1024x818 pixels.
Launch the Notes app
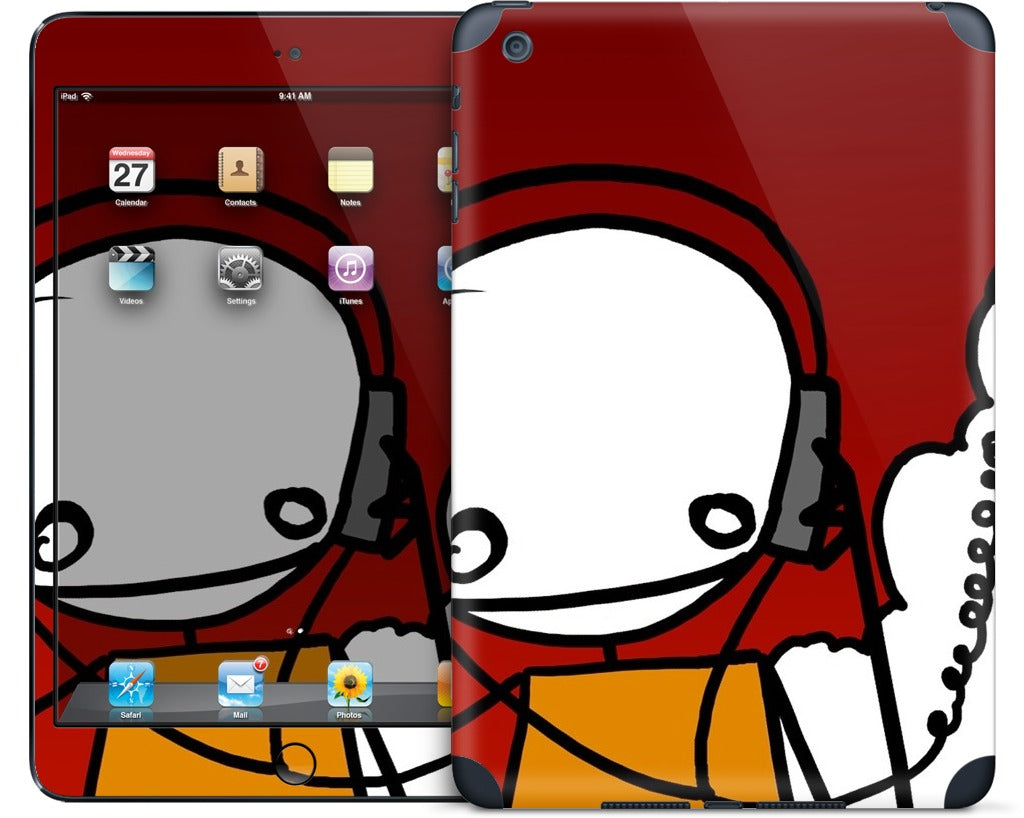coord(350,170)
